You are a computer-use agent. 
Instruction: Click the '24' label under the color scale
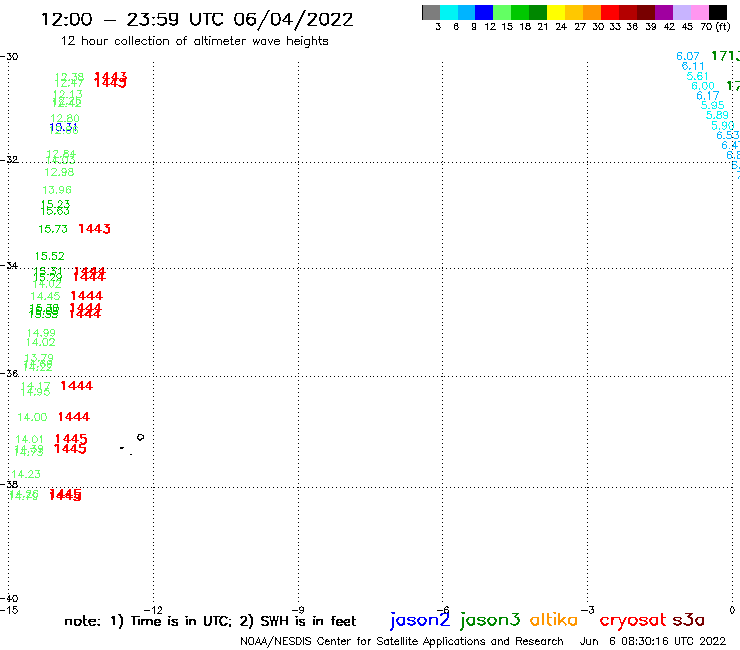click(x=561, y=26)
